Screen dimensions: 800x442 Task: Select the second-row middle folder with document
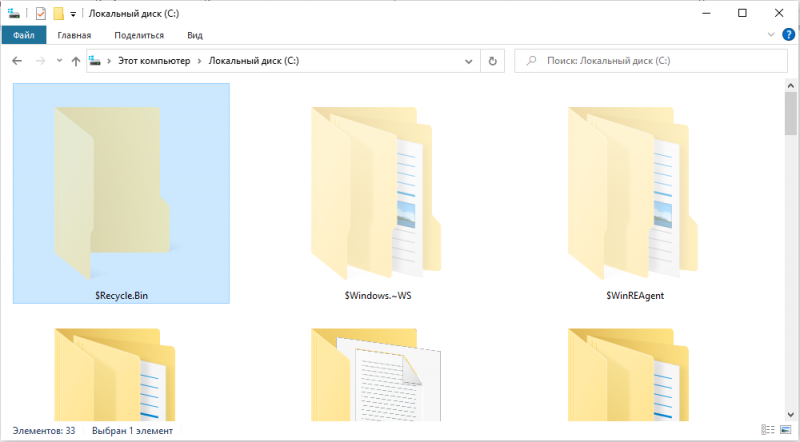pos(376,375)
